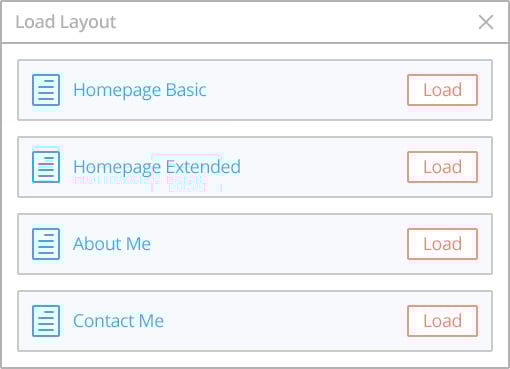Load the About Me layout

442,244
